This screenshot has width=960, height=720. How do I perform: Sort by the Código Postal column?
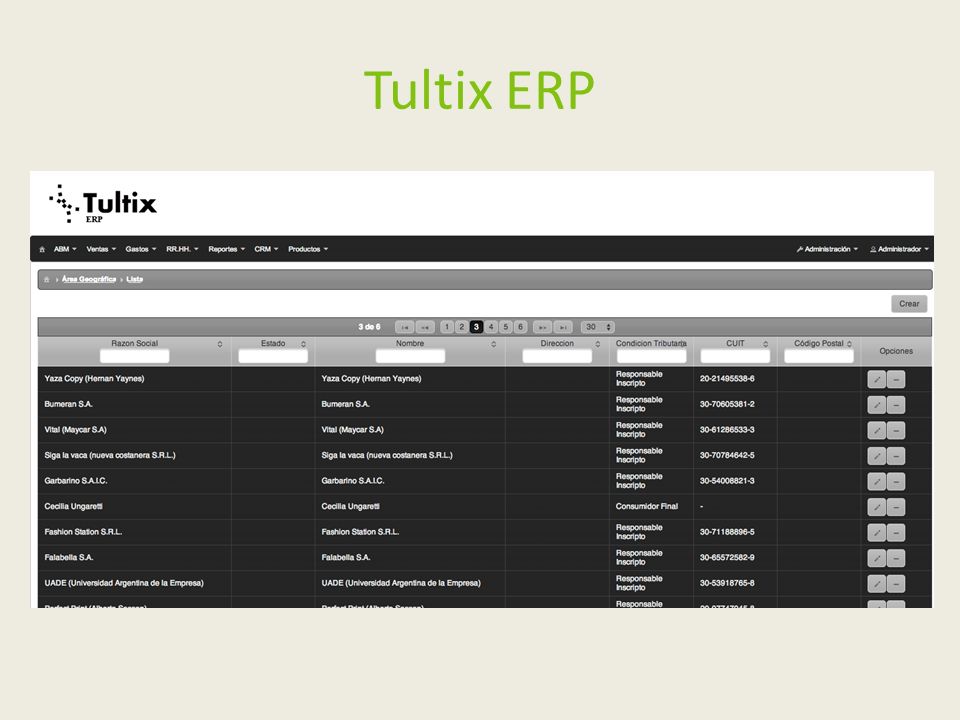pos(849,344)
